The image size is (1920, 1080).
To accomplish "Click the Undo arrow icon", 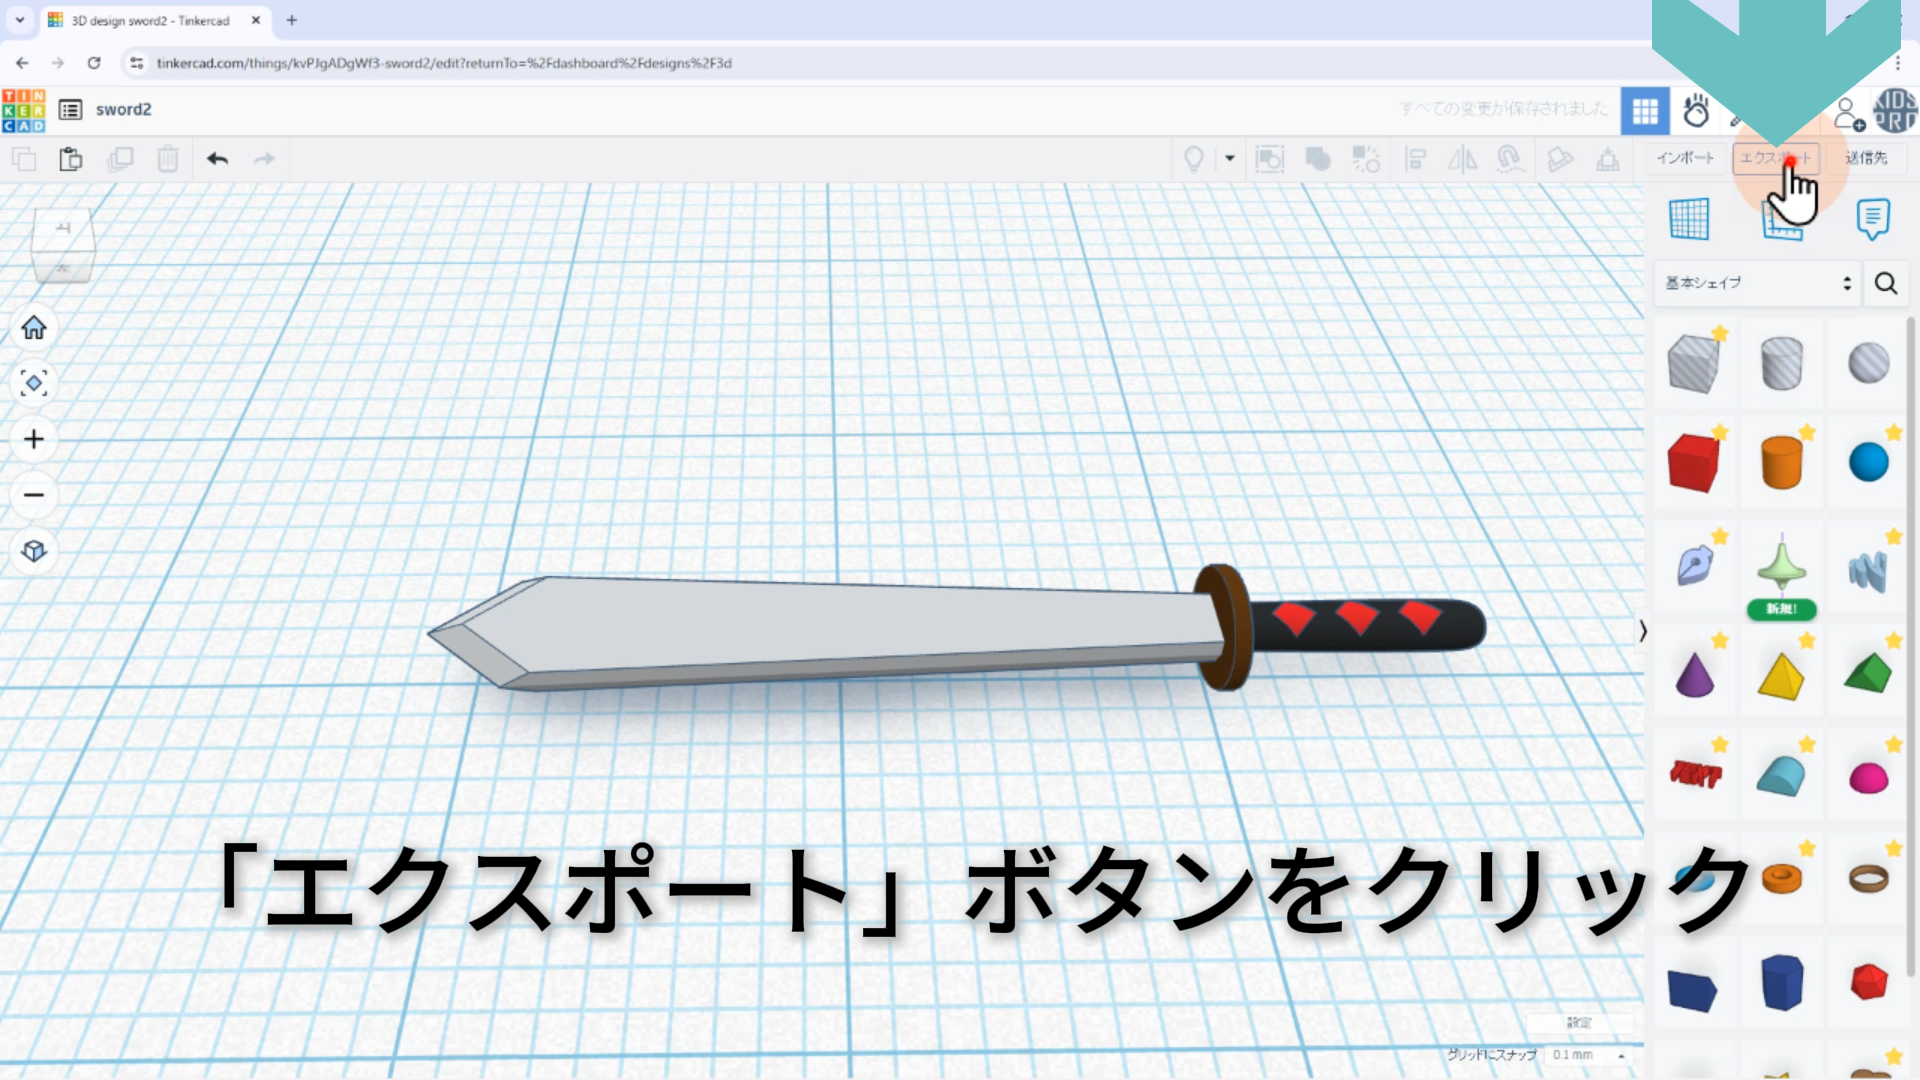I will [217, 159].
